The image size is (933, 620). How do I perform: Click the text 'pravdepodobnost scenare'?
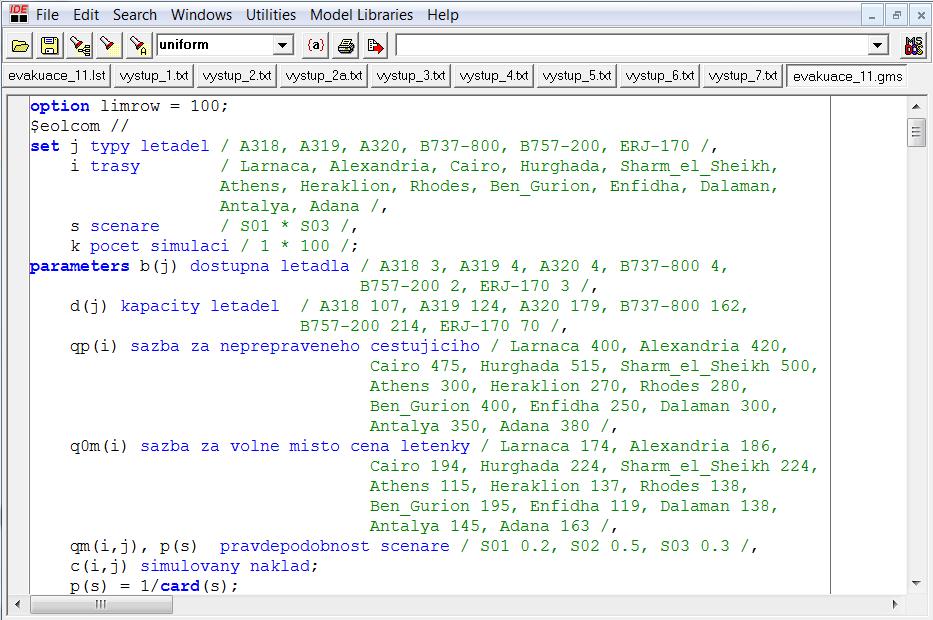(334, 546)
